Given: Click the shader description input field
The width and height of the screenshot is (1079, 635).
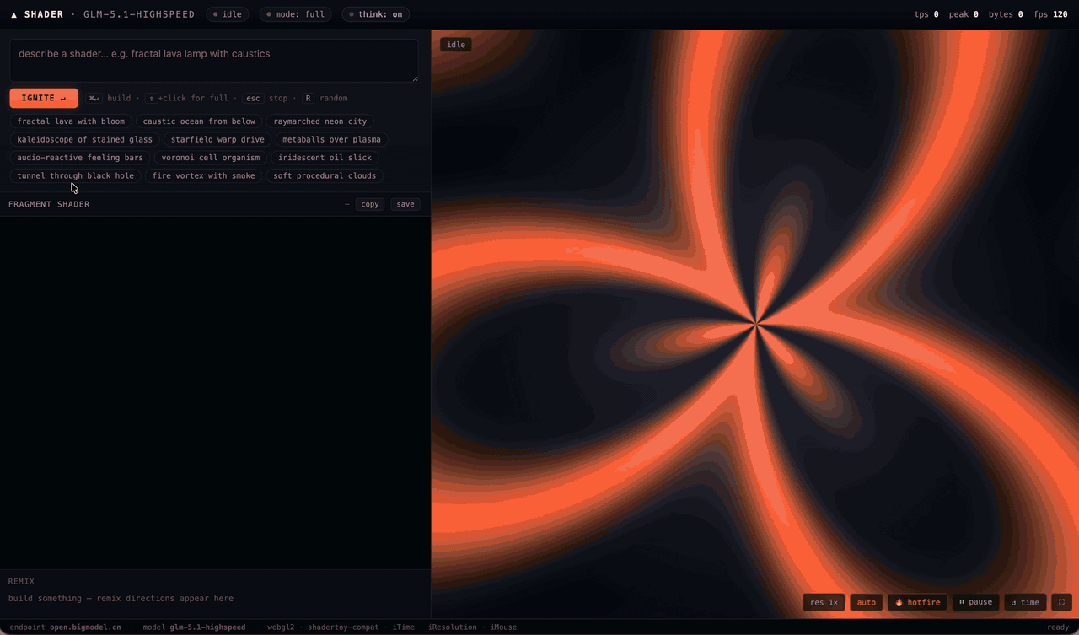Looking at the screenshot, I should coord(214,61).
